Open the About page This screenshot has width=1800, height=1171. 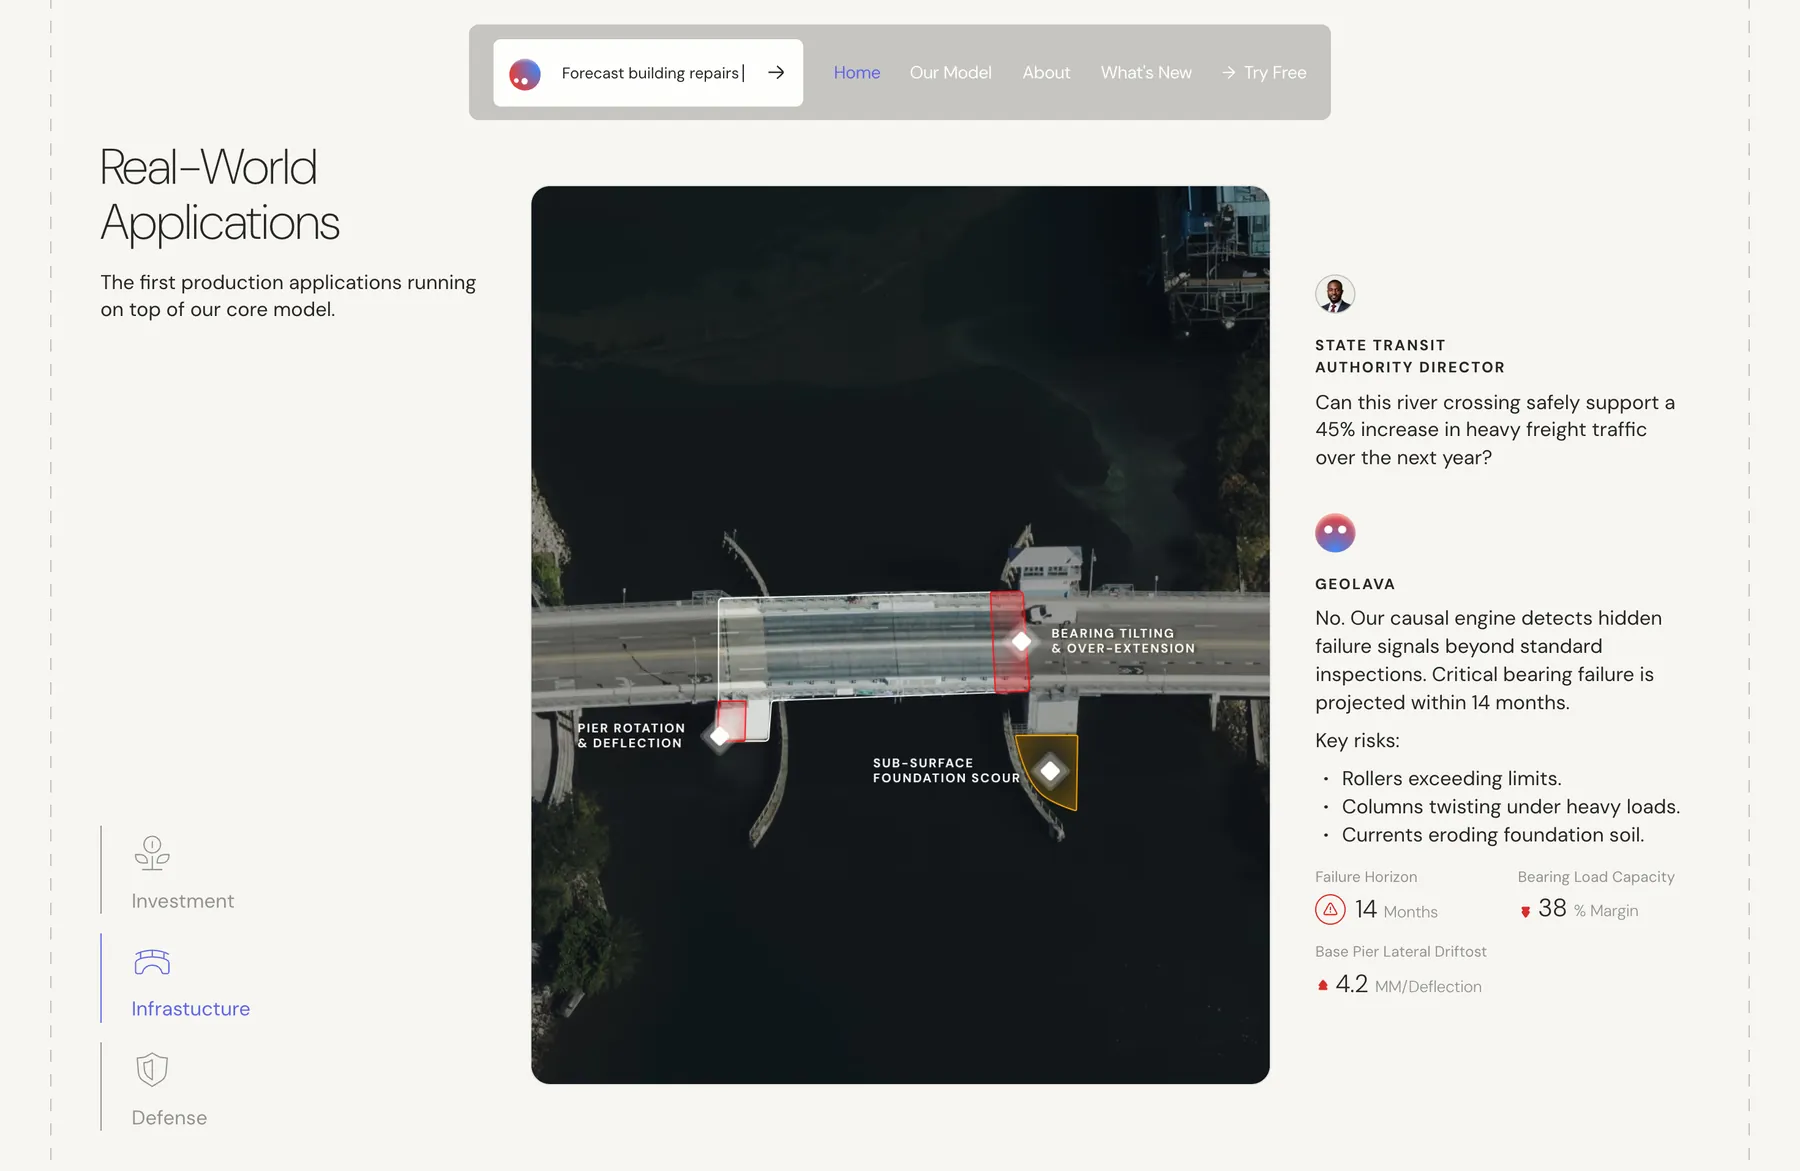(x=1046, y=73)
